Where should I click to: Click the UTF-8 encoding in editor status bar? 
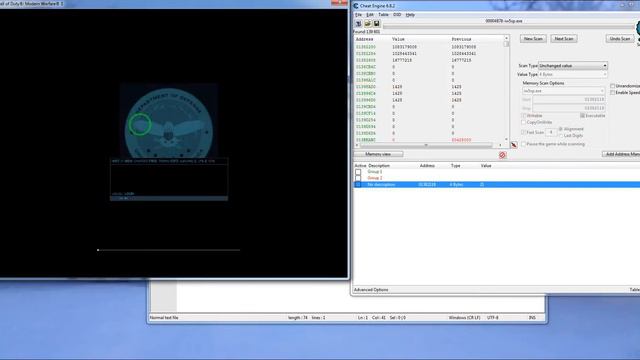coord(493,318)
